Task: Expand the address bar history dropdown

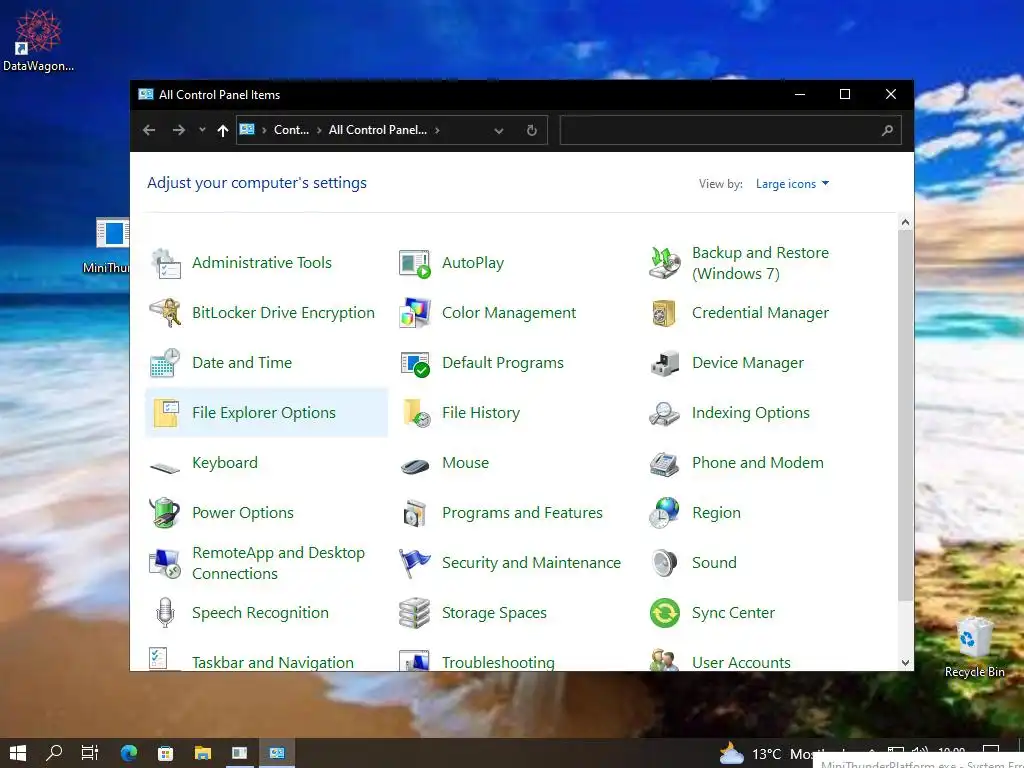Action: coord(499,131)
